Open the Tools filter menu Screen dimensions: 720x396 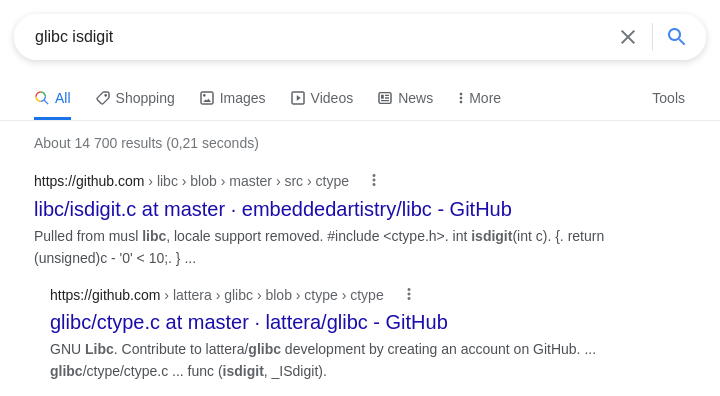[668, 98]
